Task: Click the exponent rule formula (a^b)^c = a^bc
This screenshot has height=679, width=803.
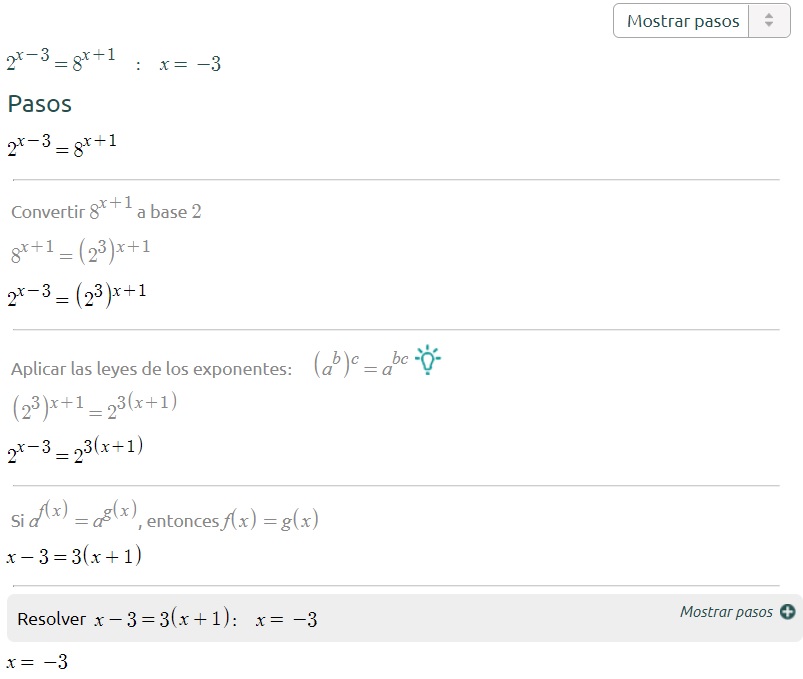Action: coord(361,364)
